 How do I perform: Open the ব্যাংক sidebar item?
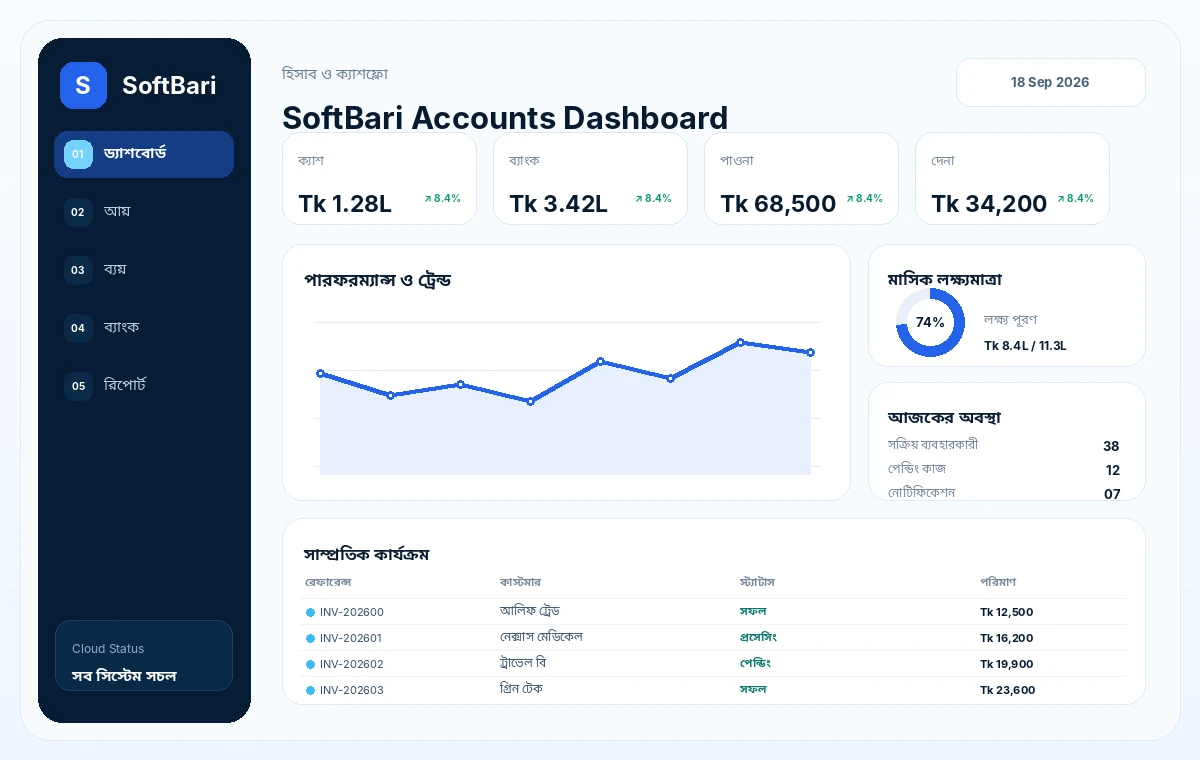(x=144, y=328)
